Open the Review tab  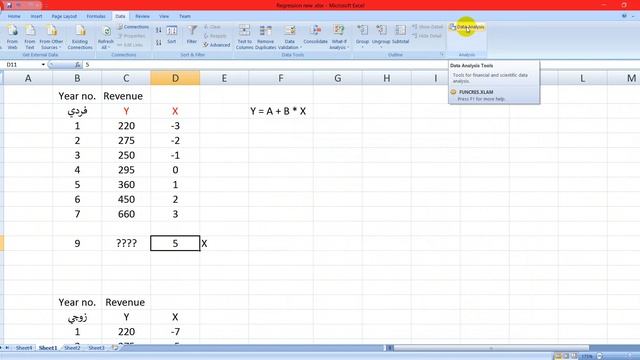point(142,16)
